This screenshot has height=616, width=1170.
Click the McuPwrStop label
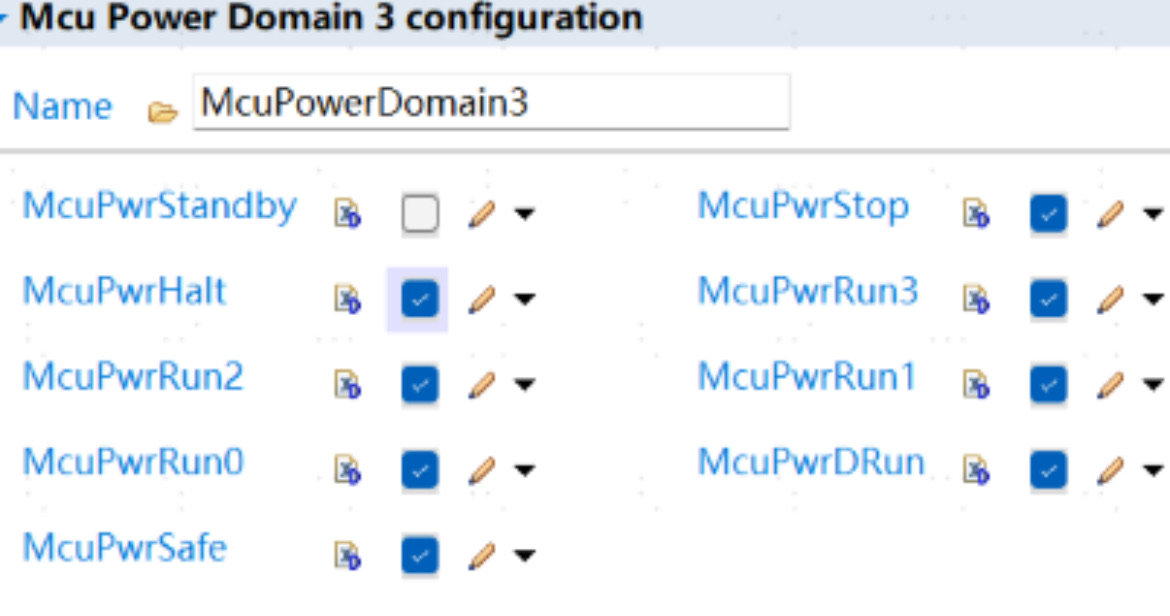tap(803, 207)
